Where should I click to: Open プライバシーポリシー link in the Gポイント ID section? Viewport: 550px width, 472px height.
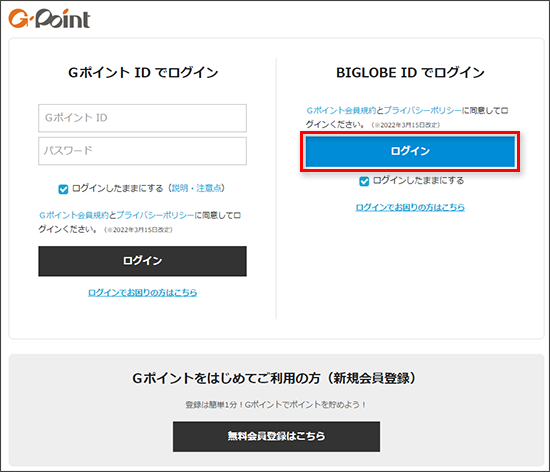click(155, 215)
